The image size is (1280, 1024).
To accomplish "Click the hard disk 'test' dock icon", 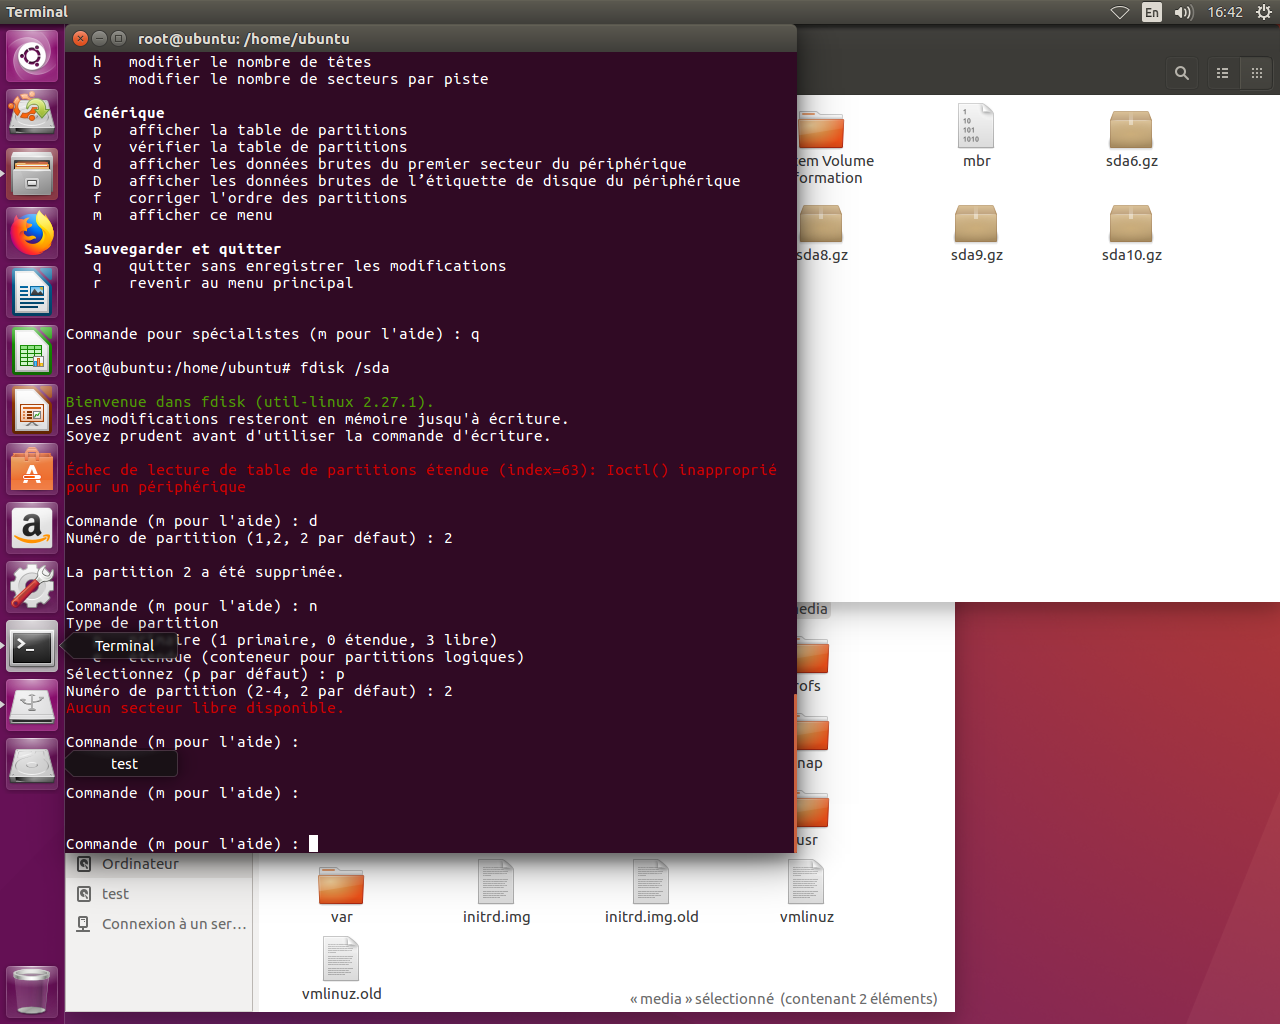I will (x=32, y=764).
